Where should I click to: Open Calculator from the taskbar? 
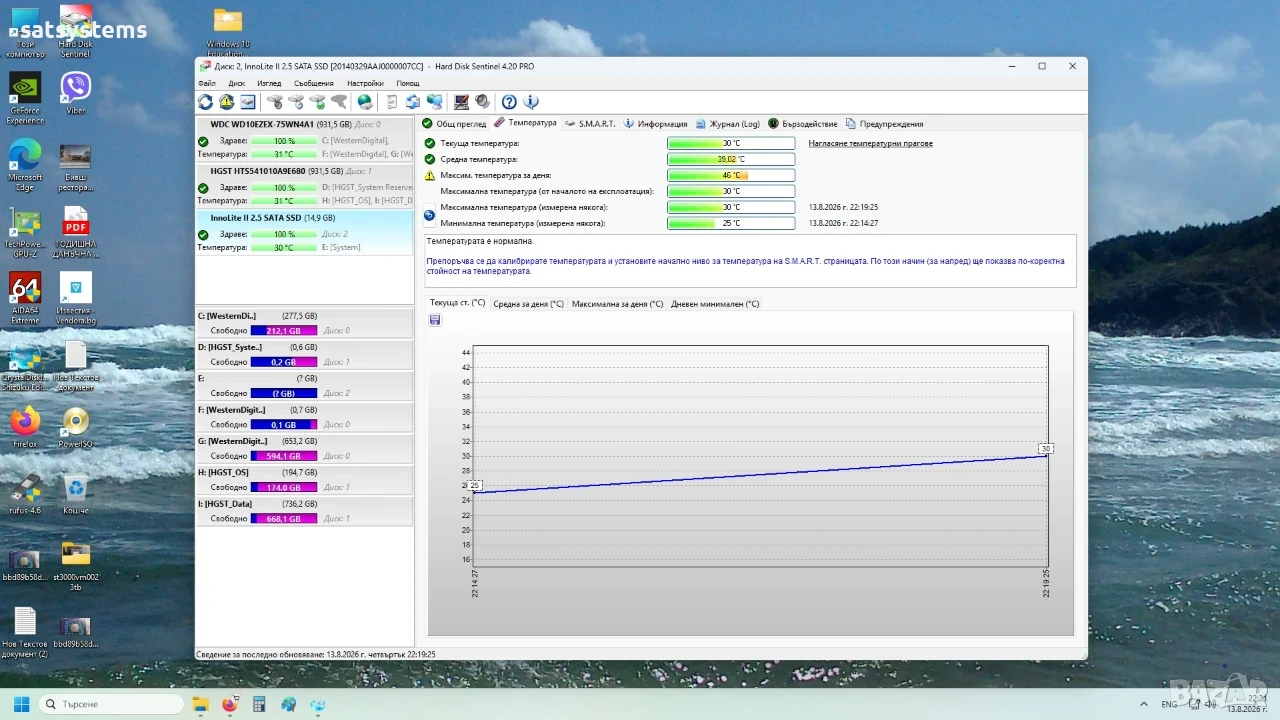[259, 704]
